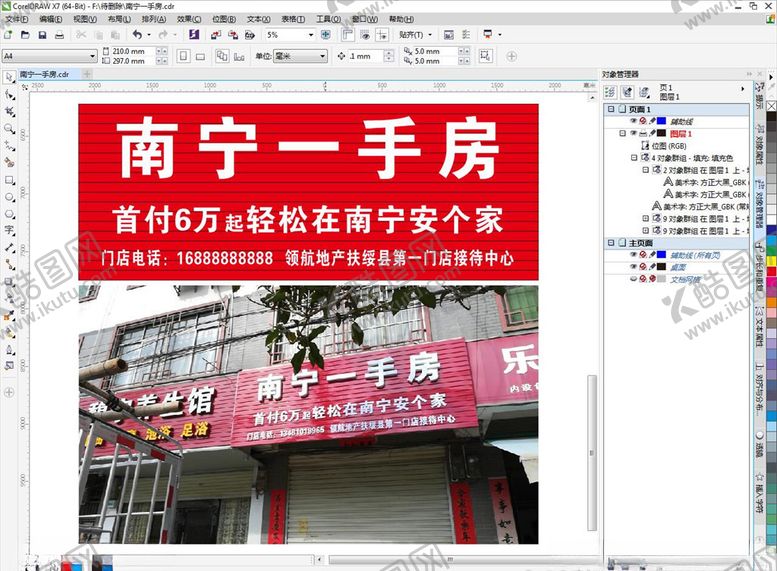
Task: Toggle visibility eye of 辅助线 under 页面 1
Action: (x=633, y=121)
